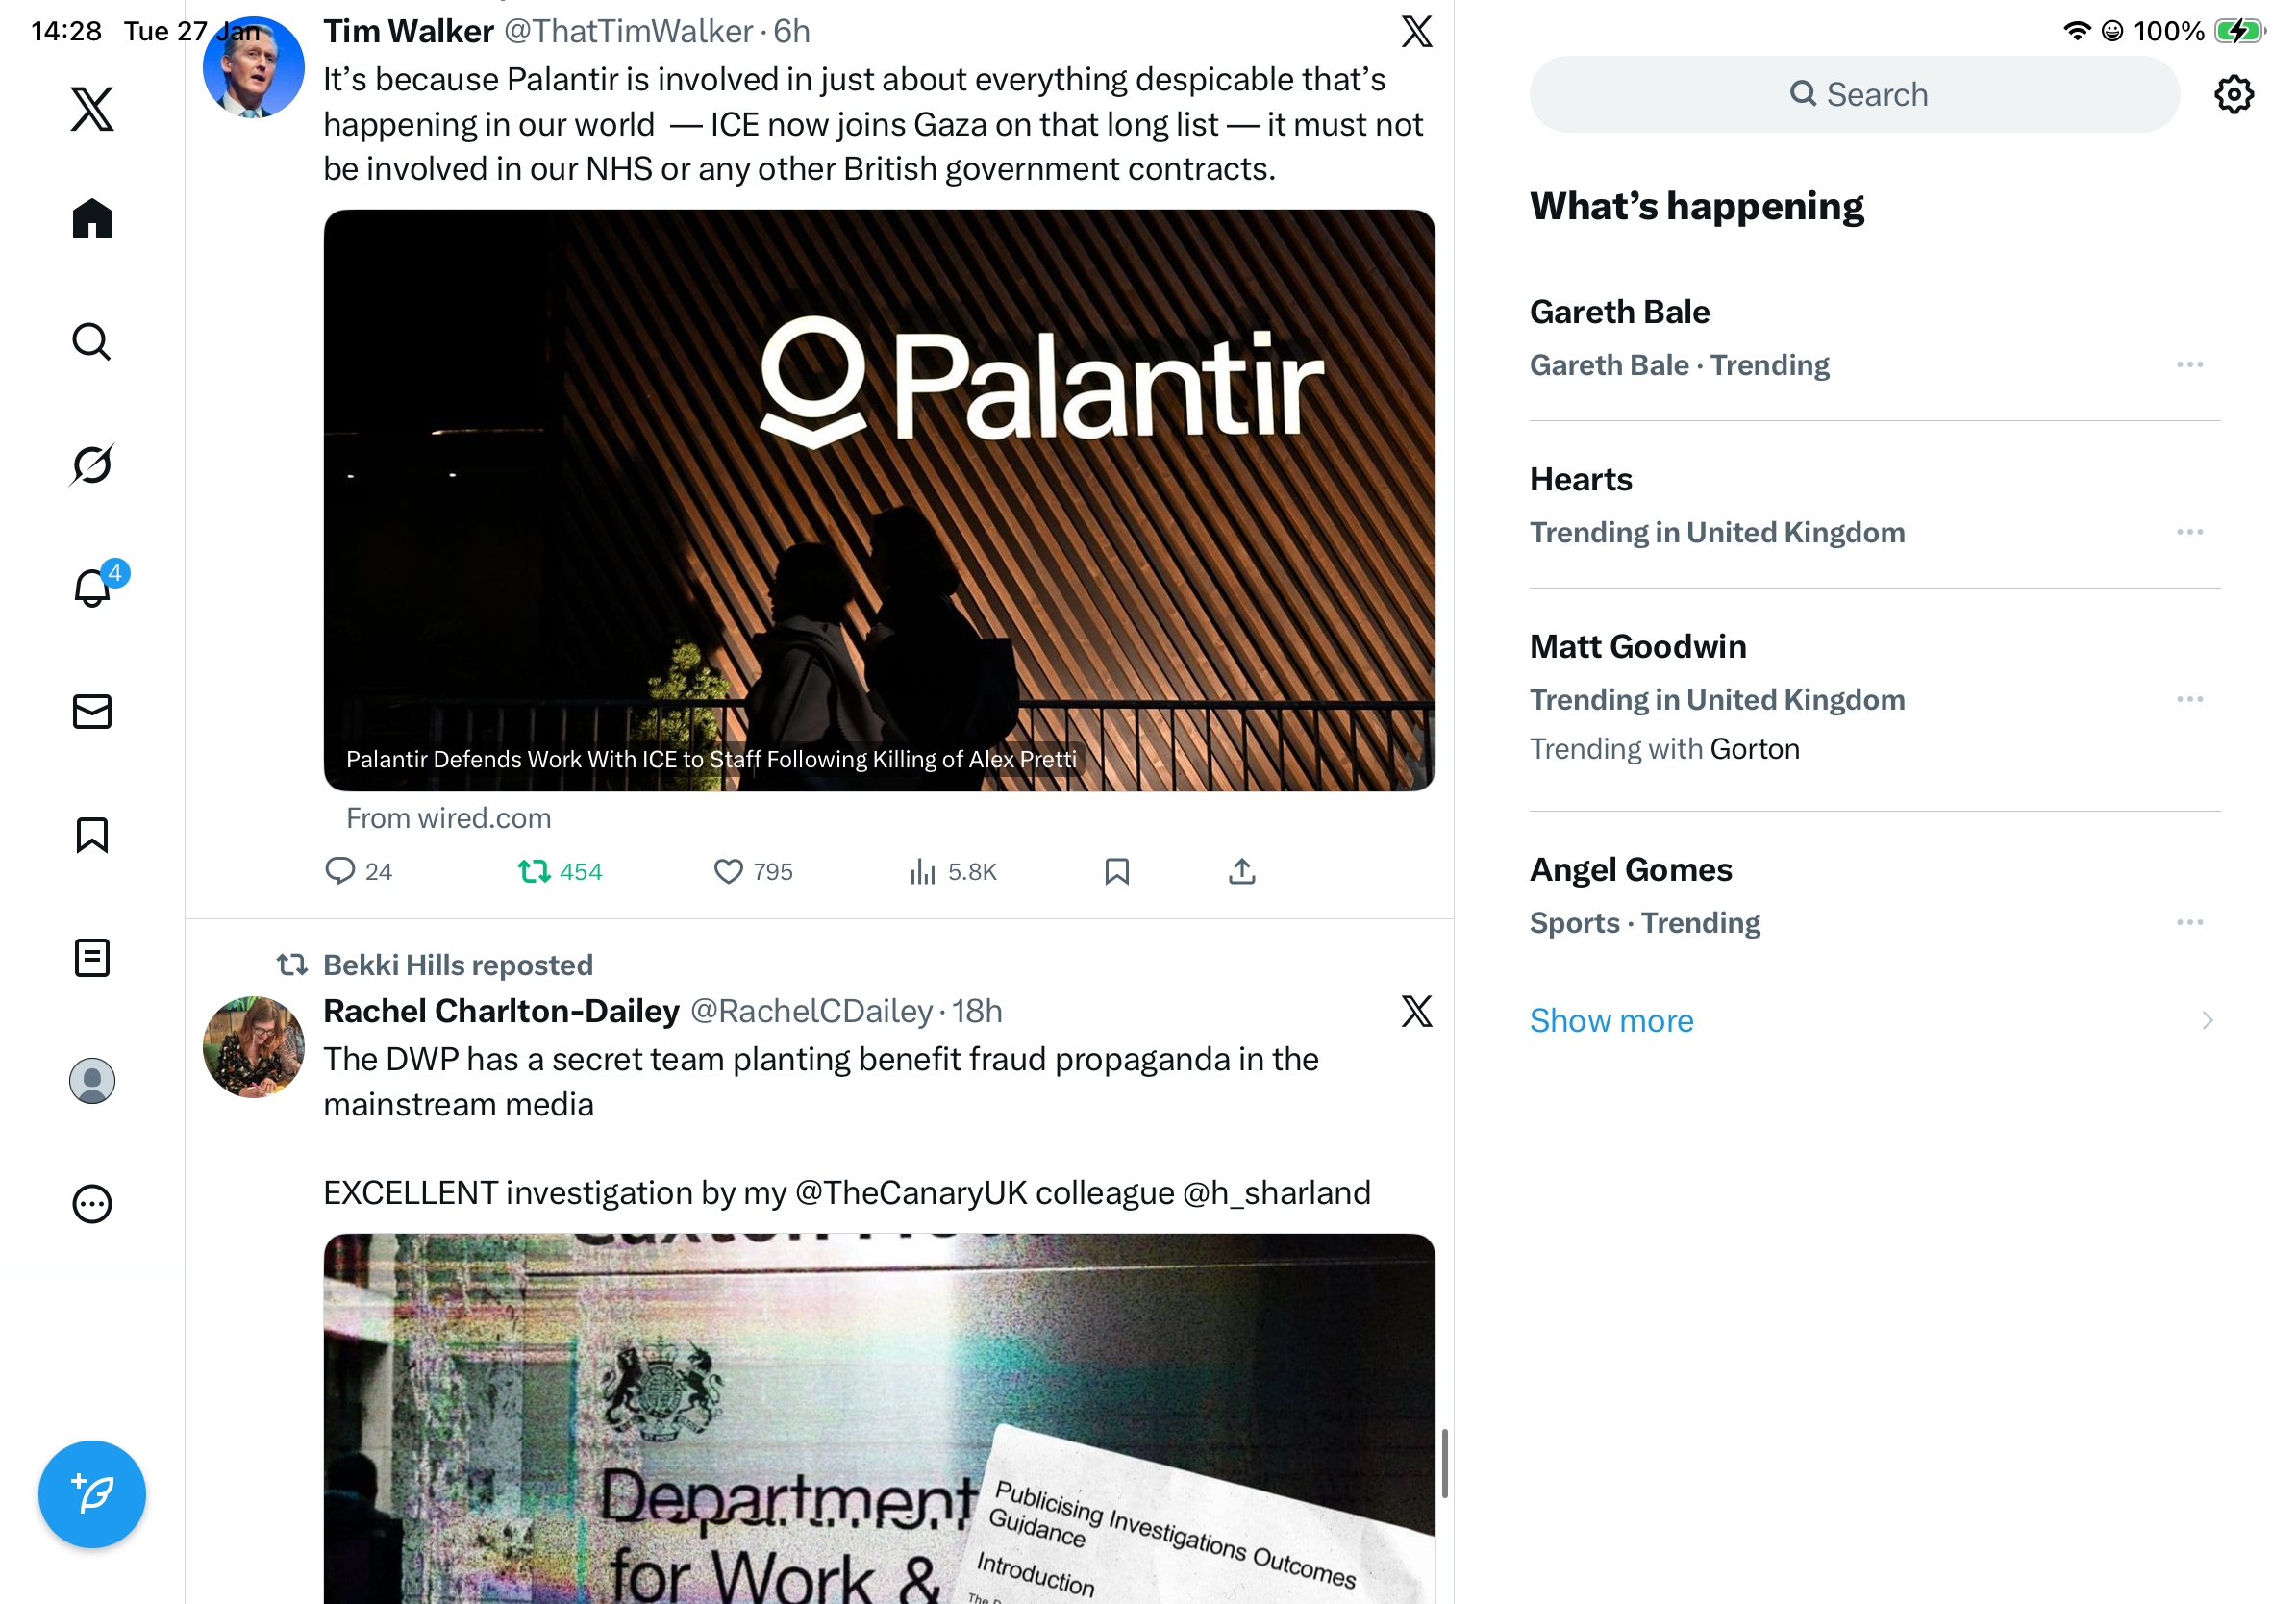This screenshot has width=2296, height=1604.
Task: Click the Search input field
Action: 1854,94
